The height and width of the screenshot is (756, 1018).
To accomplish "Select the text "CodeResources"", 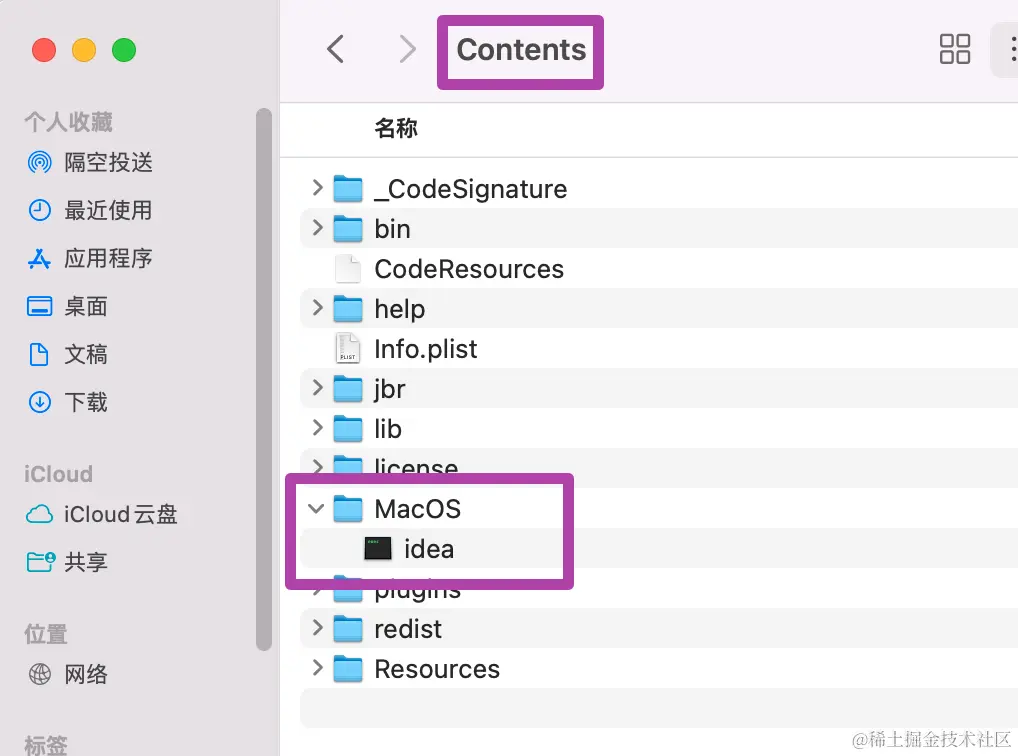I will [469, 269].
